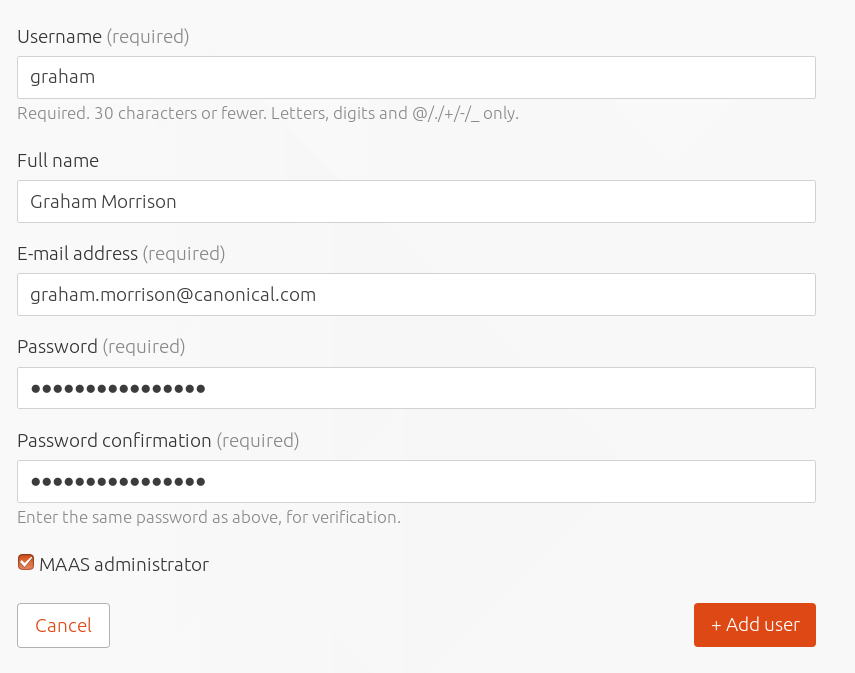
Task: Click into the Password confirmation field
Action: tap(416, 482)
